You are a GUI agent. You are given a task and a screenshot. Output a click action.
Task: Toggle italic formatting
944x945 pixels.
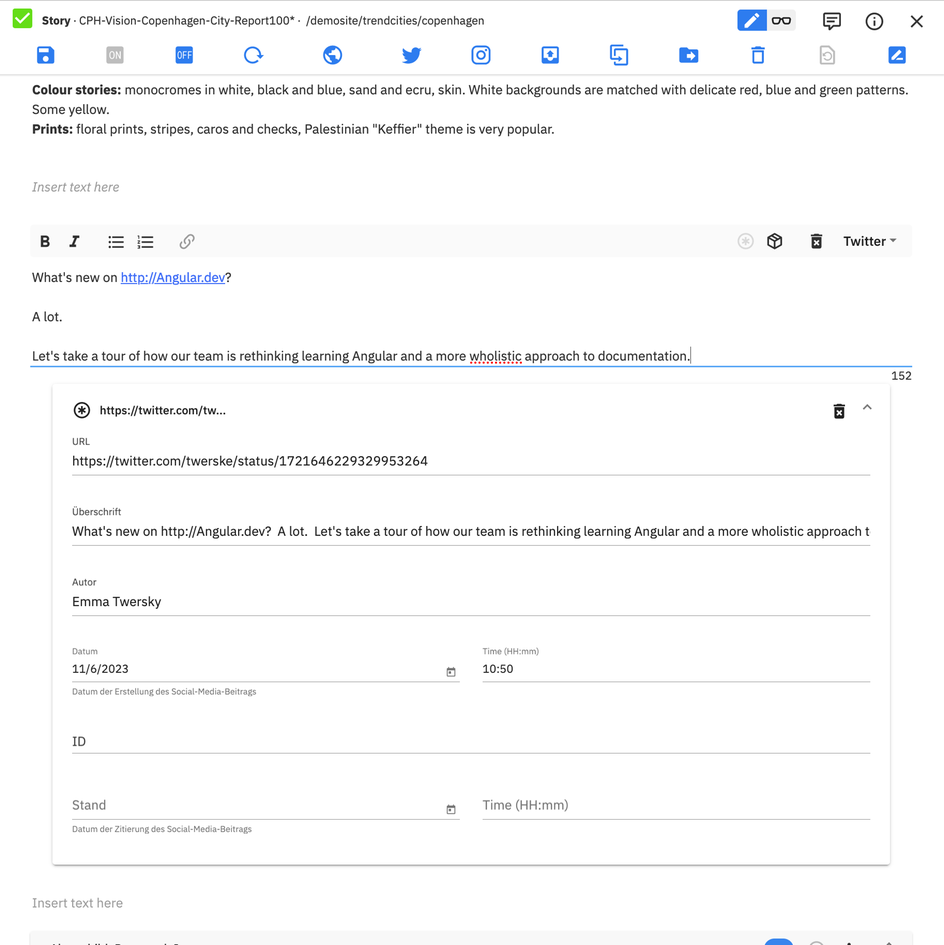74,242
